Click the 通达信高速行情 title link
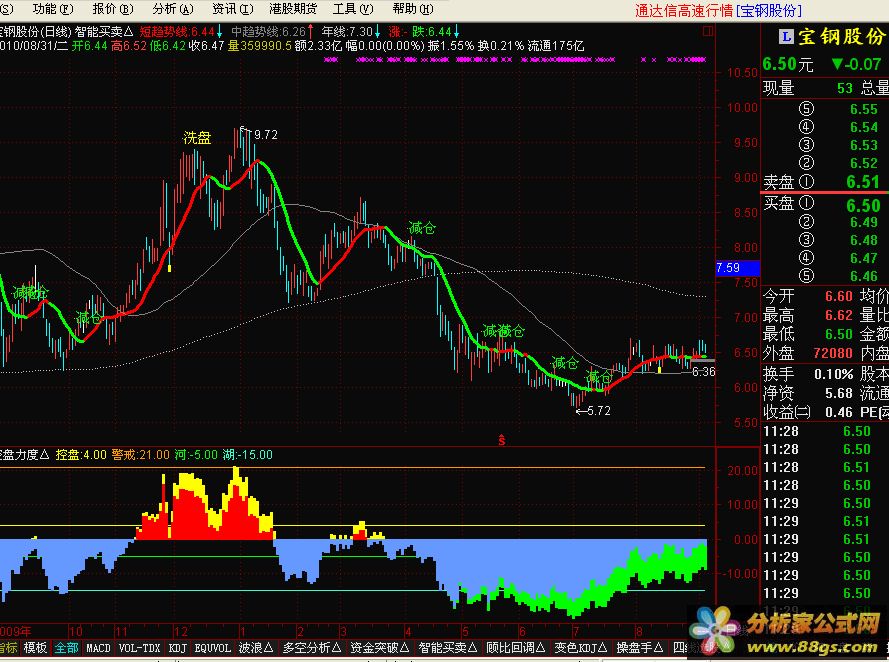 [x=684, y=10]
